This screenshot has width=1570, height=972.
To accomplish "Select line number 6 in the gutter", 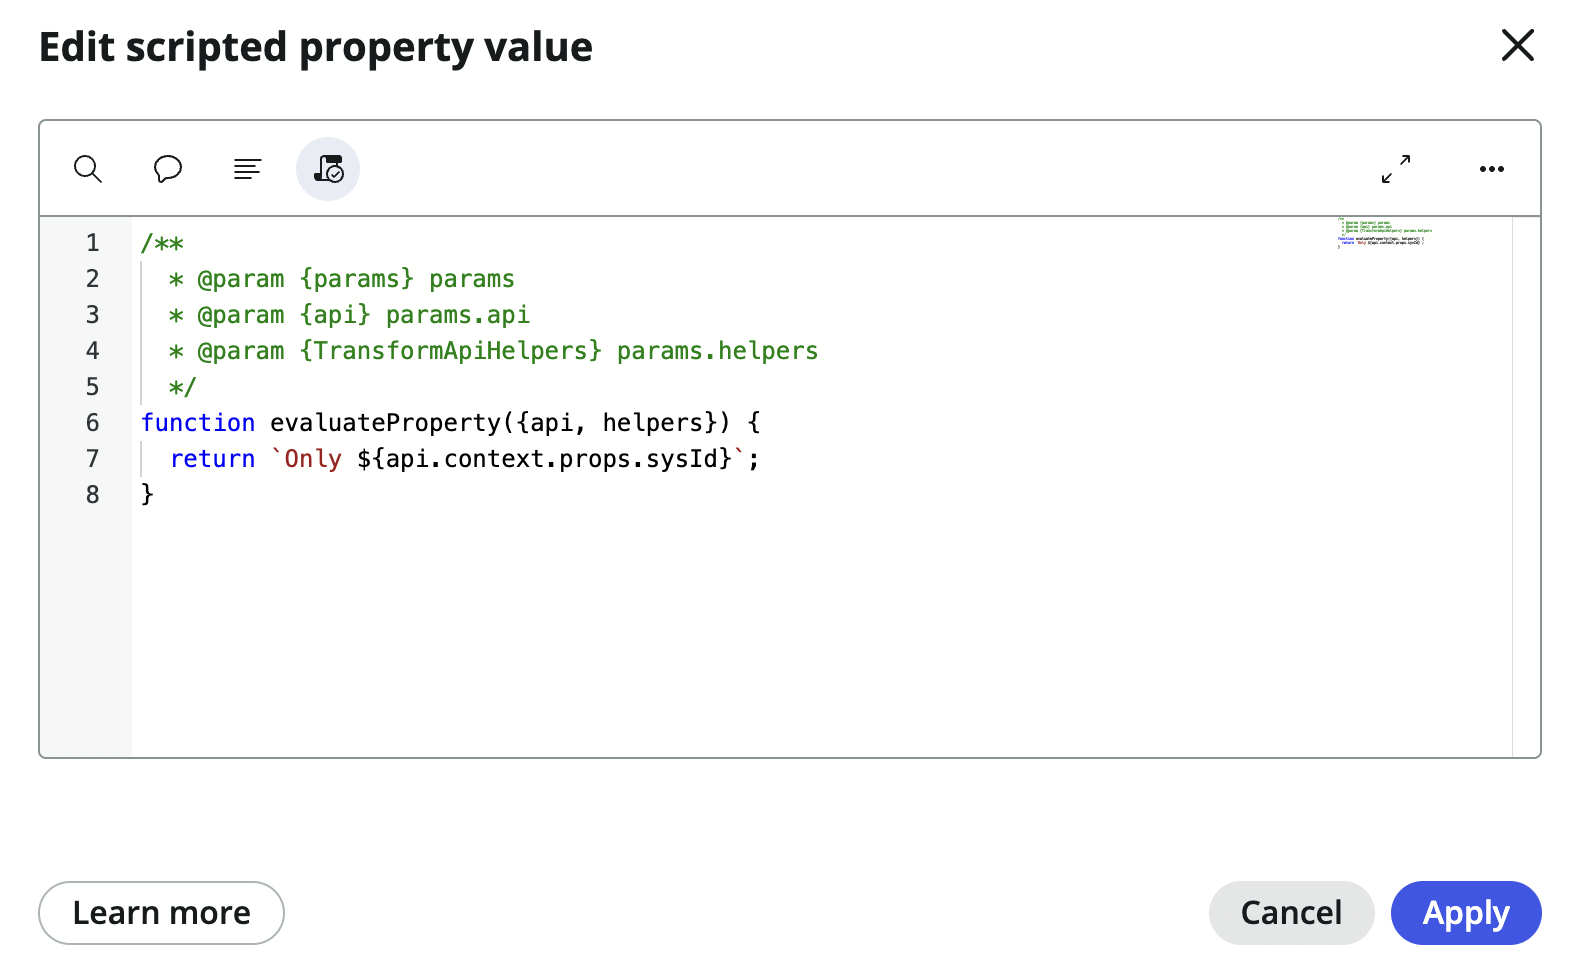I will pos(93,423).
